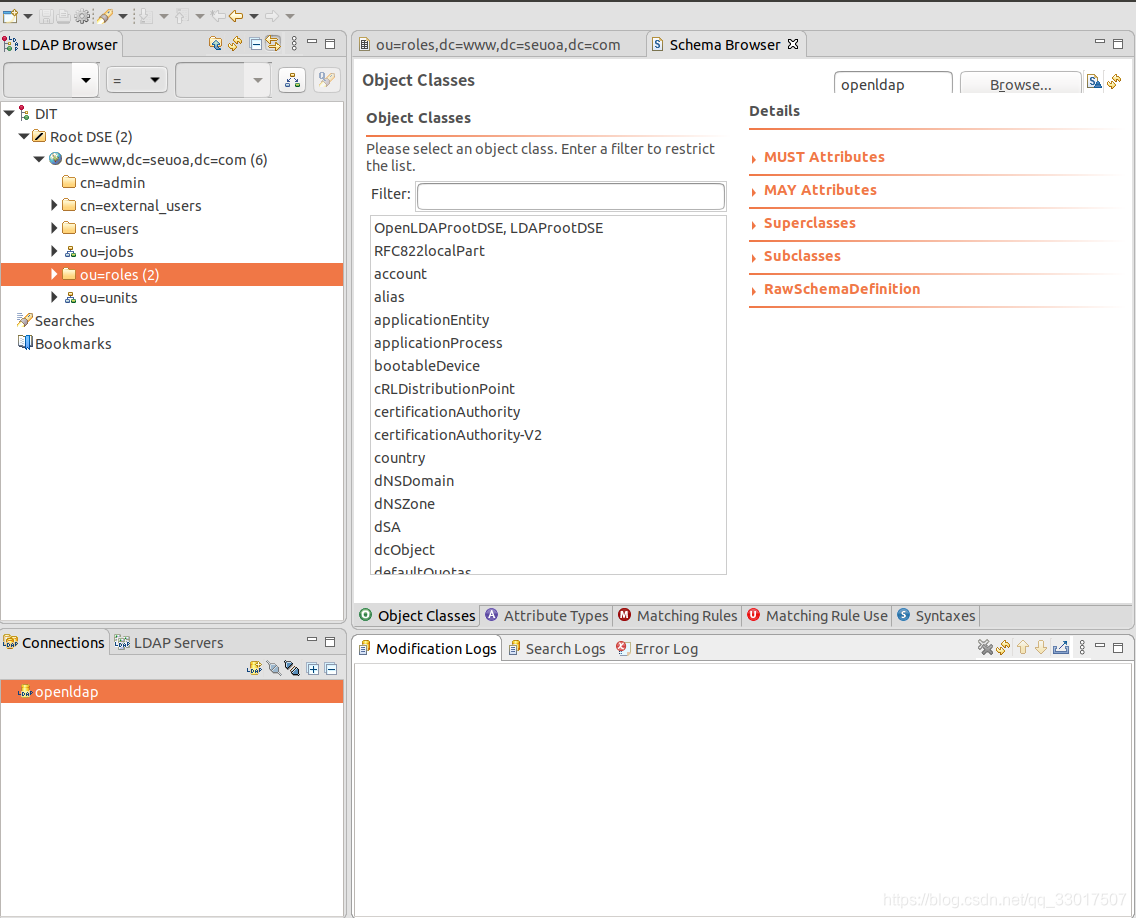
Task: Expand the ou=units entry
Action: click(x=54, y=297)
